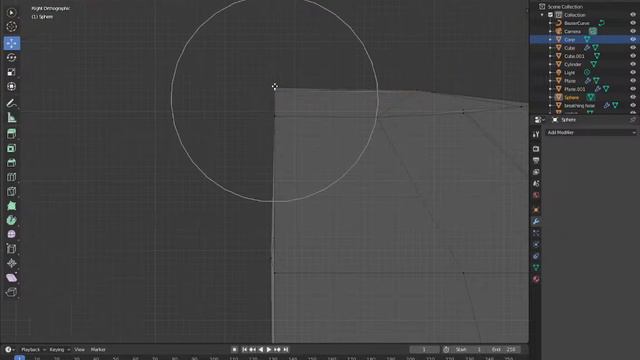
Task: Select the Extrude Region tool
Action: (x=11, y=134)
